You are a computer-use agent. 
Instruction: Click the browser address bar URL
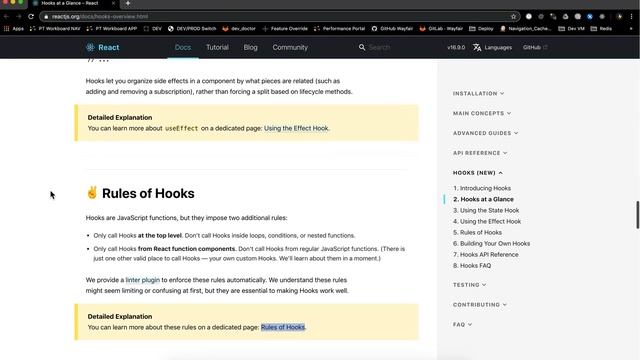pyautogui.click(x=100, y=17)
